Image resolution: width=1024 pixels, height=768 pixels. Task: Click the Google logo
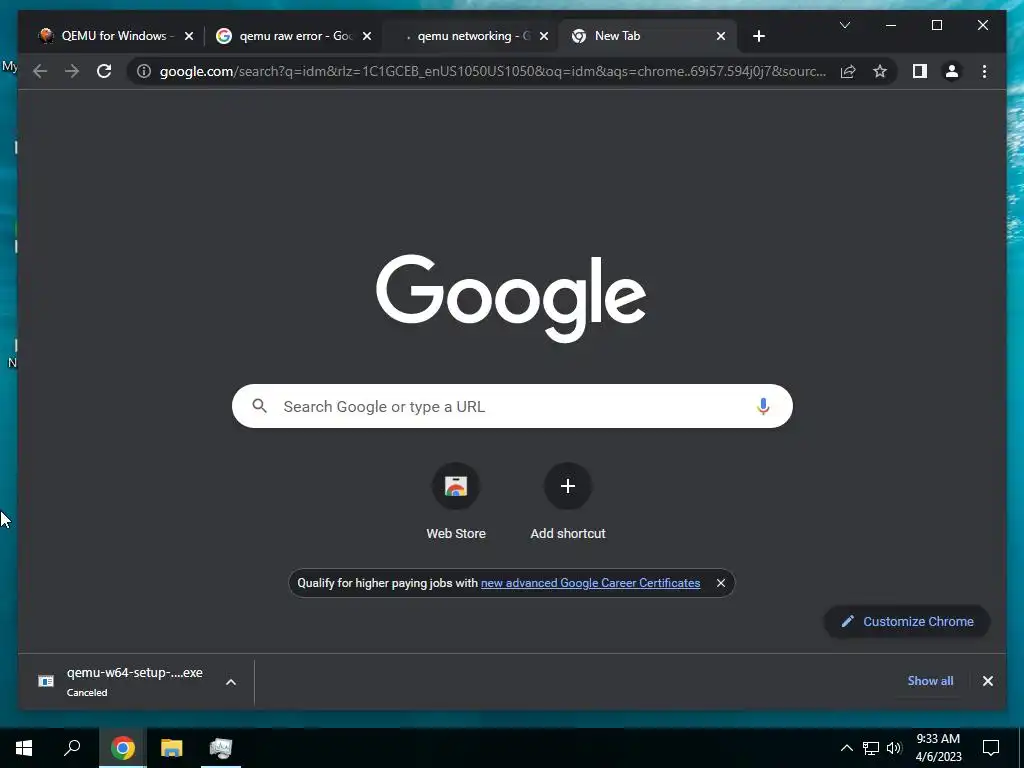[x=511, y=298]
